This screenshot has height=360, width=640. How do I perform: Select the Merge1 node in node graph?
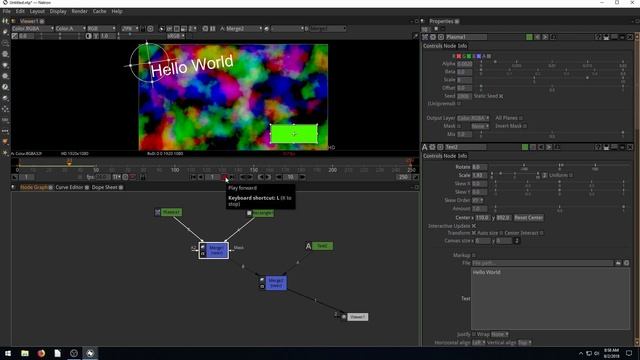pos(214,250)
